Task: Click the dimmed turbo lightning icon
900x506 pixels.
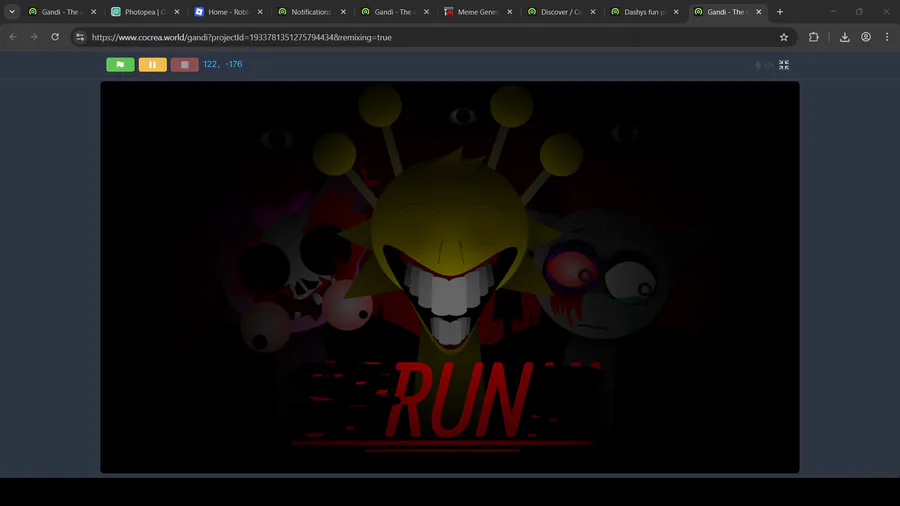Action: coord(758,65)
